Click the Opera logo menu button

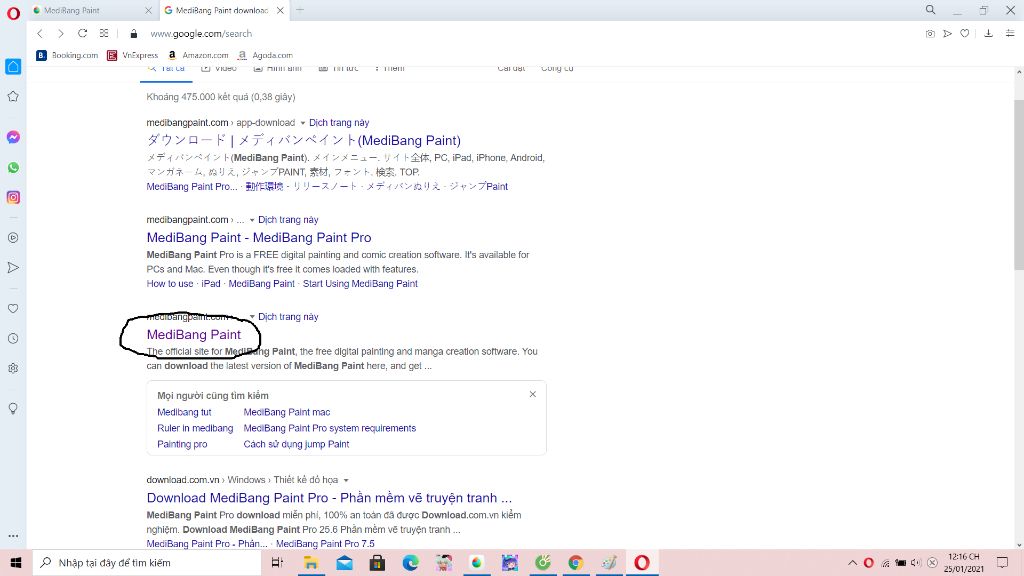[13, 13]
